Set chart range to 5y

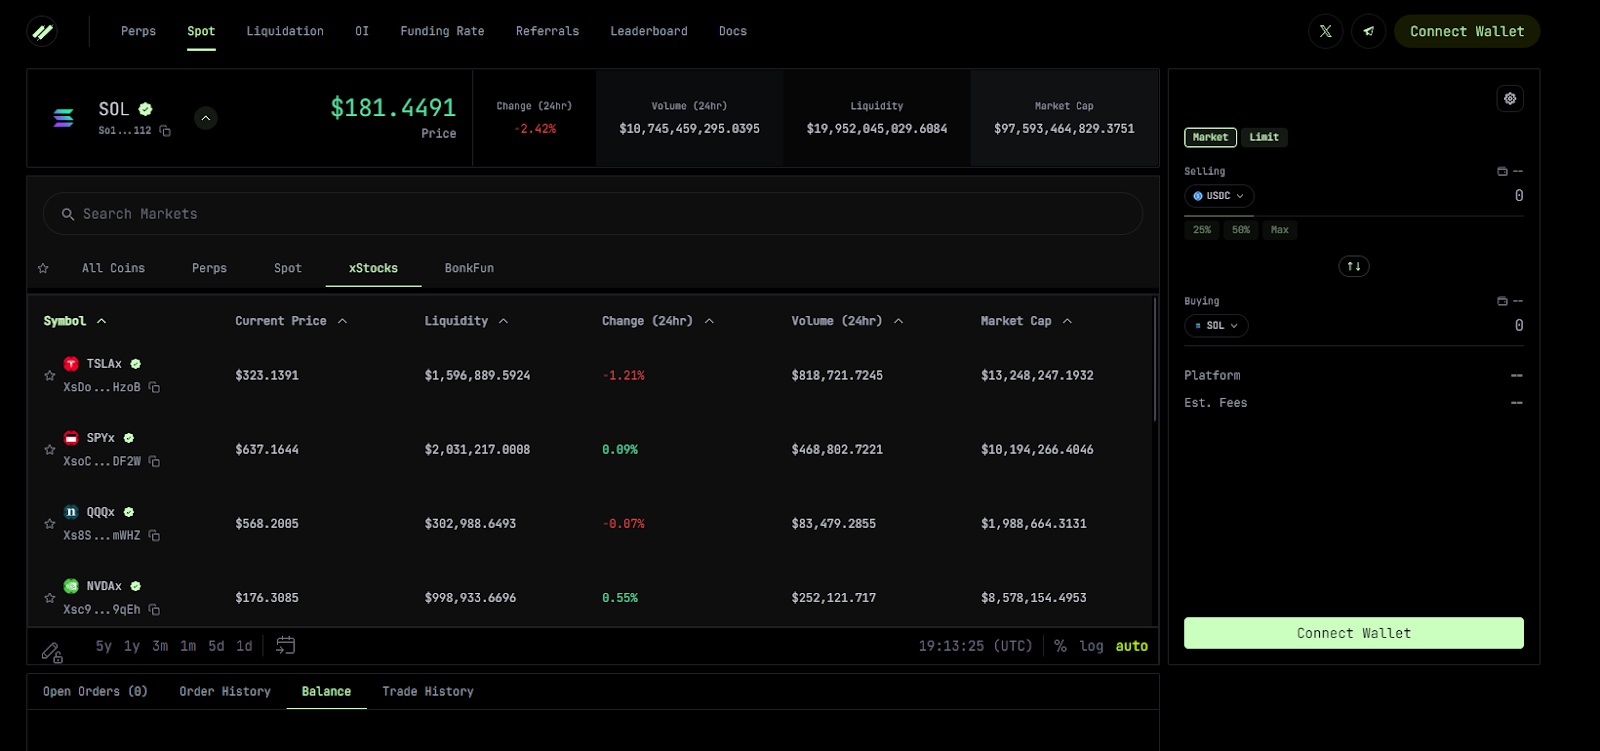(103, 646)
